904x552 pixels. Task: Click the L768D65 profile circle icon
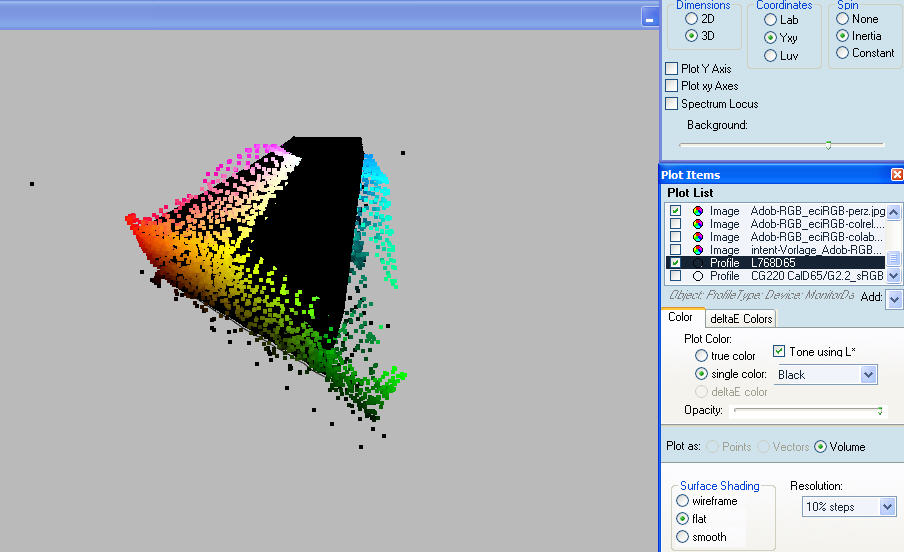[x=698, y=263]
